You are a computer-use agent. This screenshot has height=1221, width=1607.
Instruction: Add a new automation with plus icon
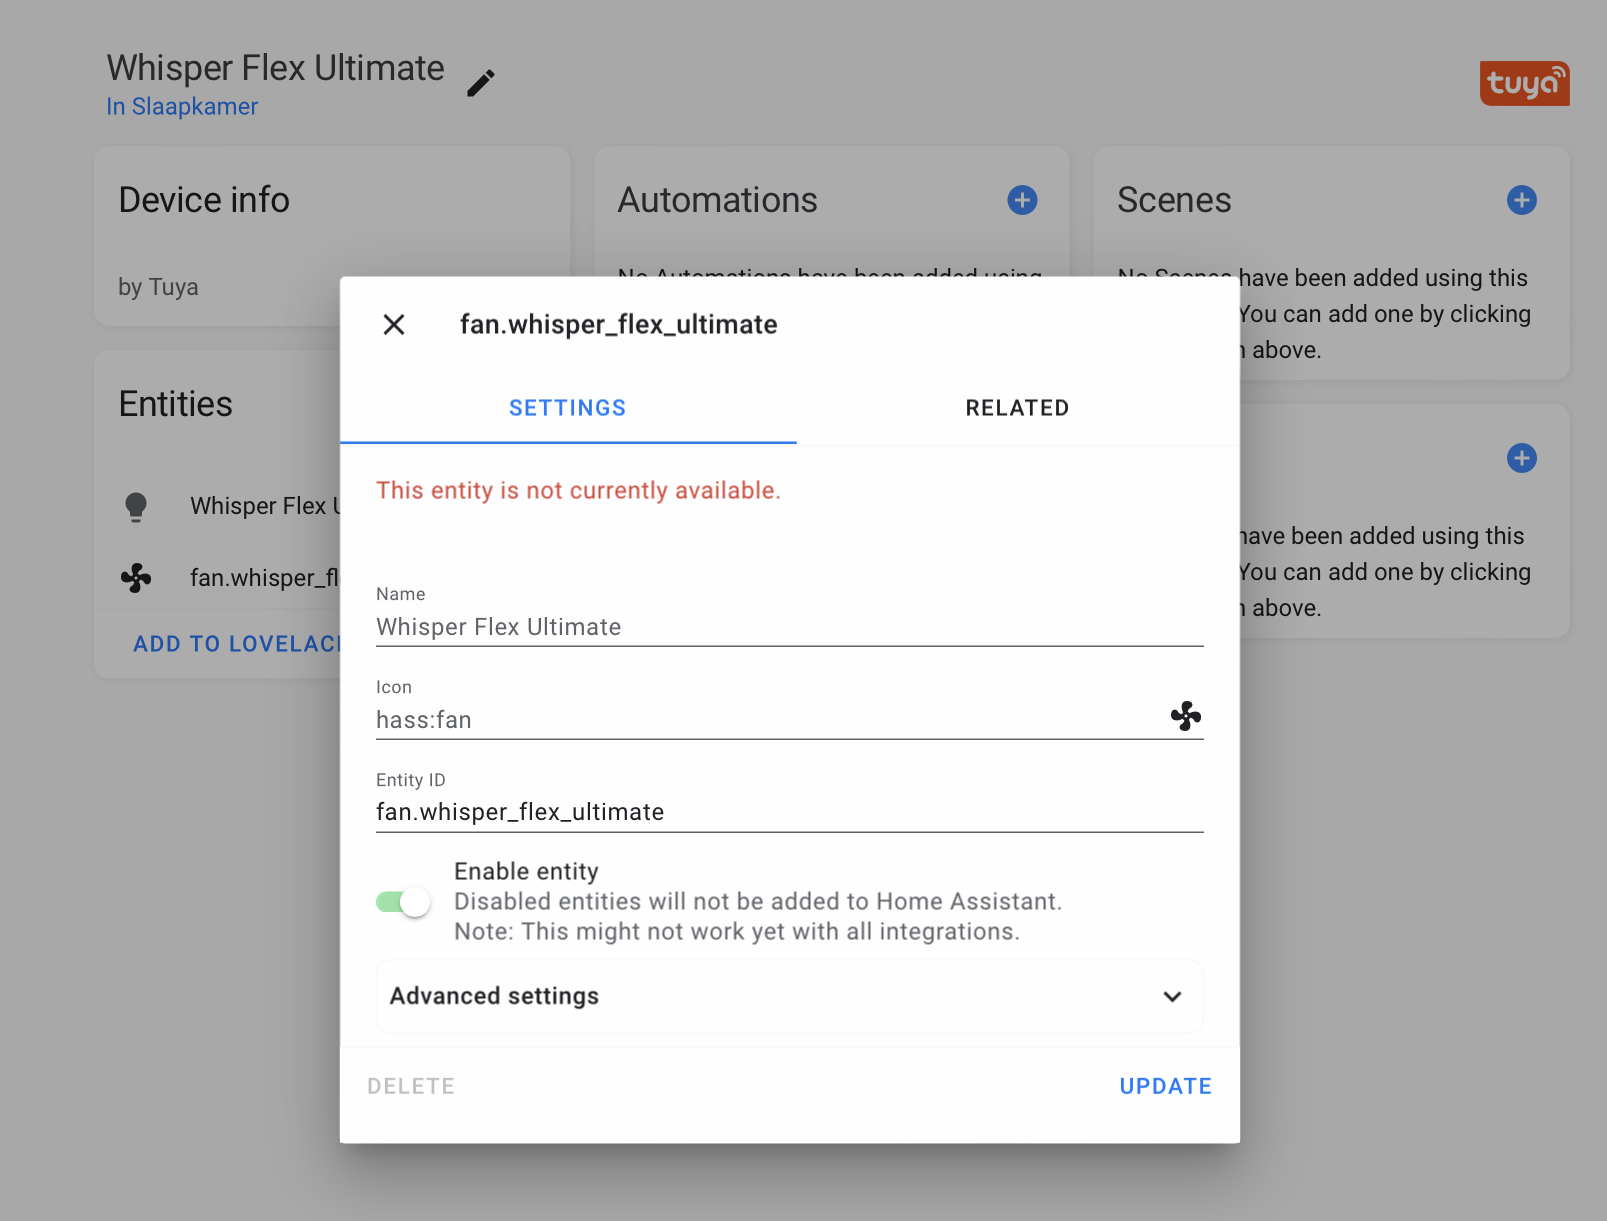click(1022, 200)
